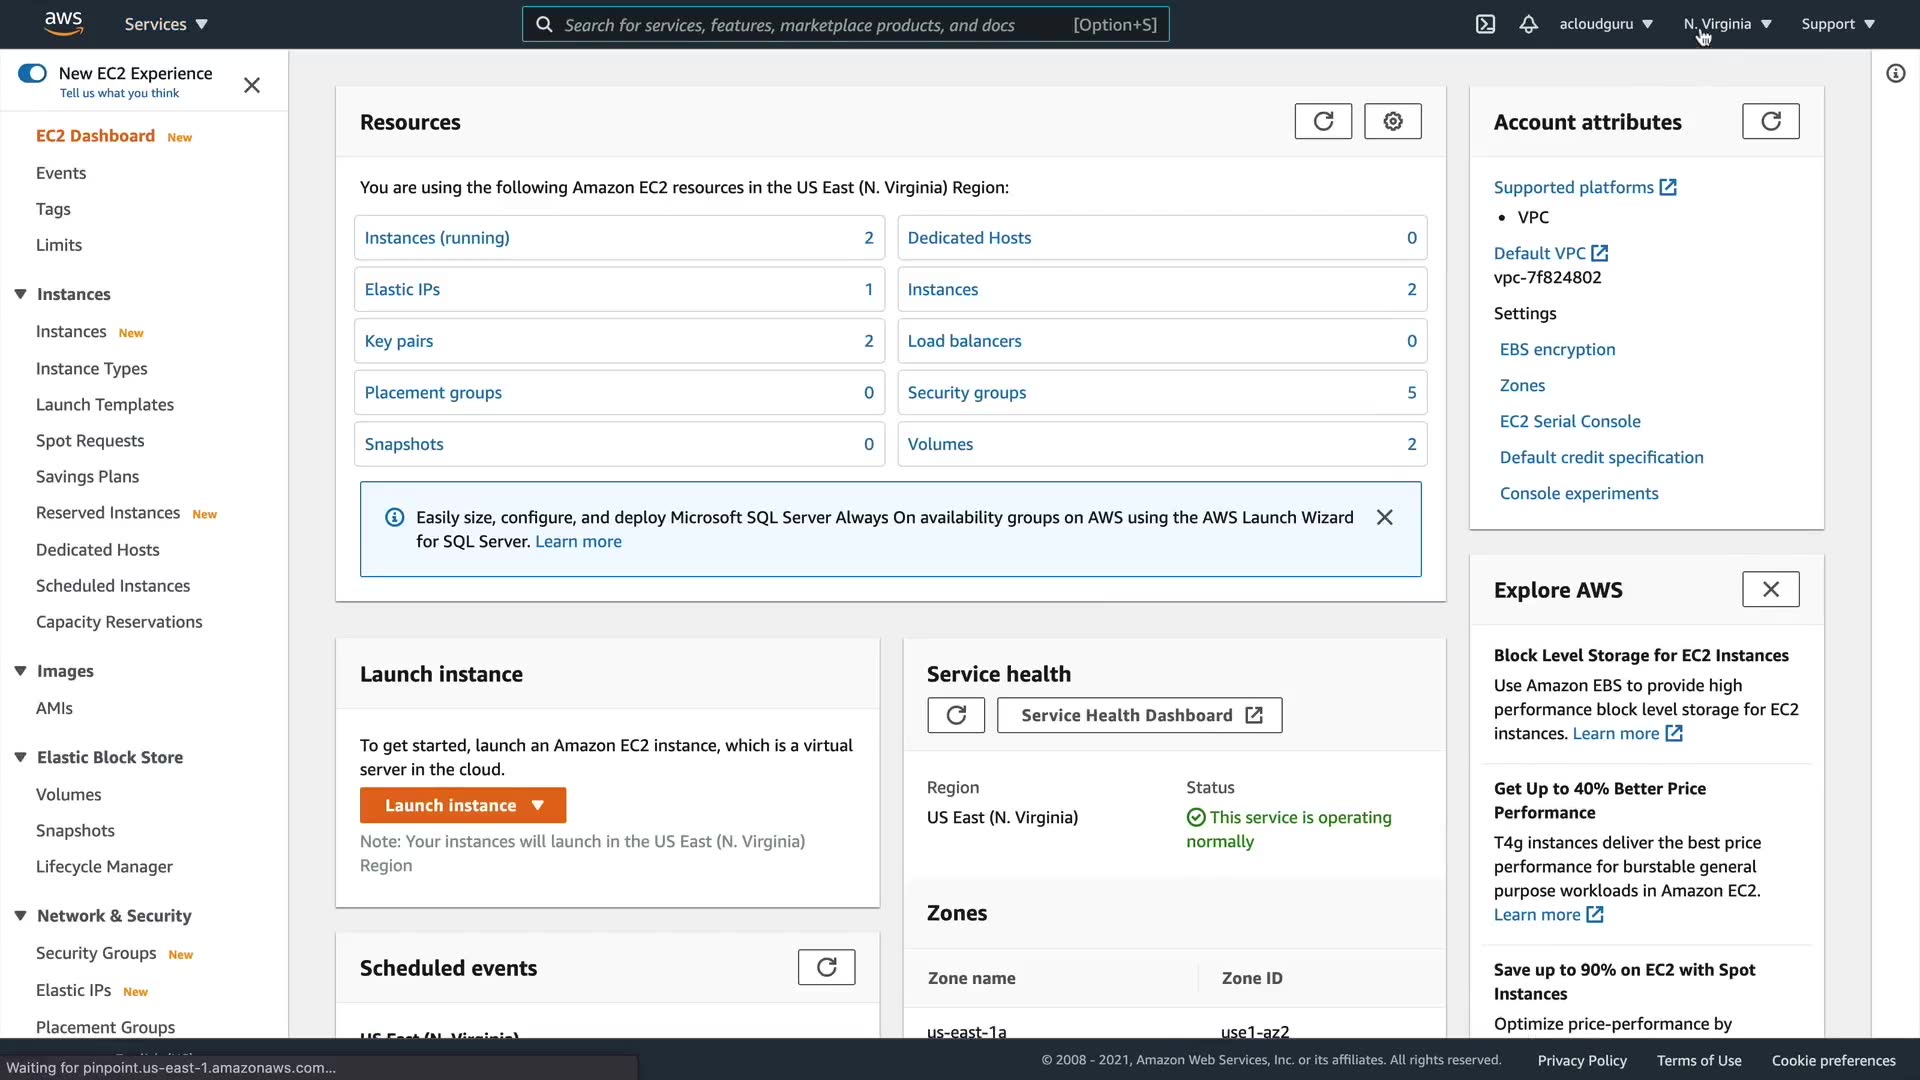The height and width of the screenshot is (1080, 1920).
Task: Open the CloudShell terminal icon
Action: (x=1485, y=24)
